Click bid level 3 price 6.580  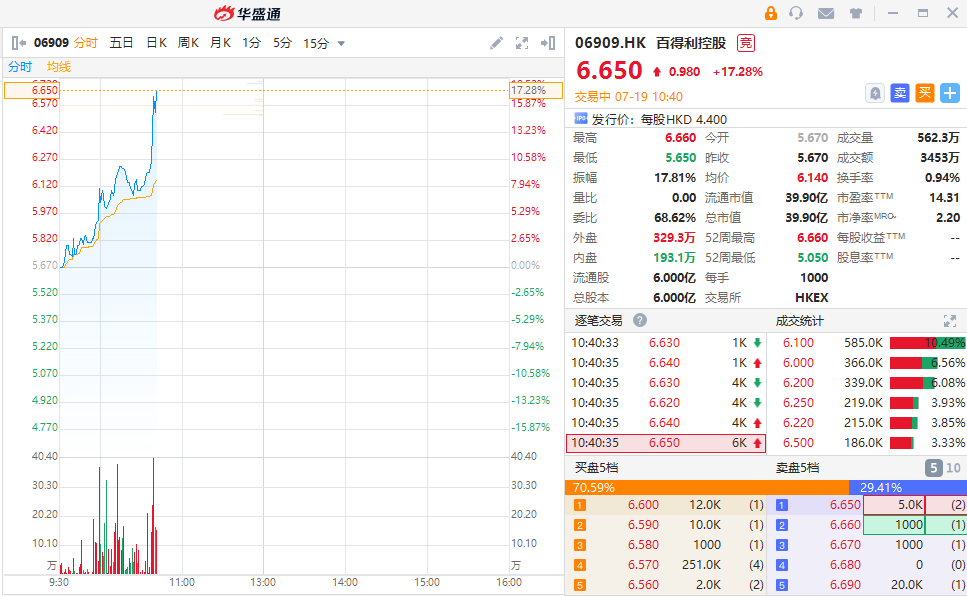point(643,545)
